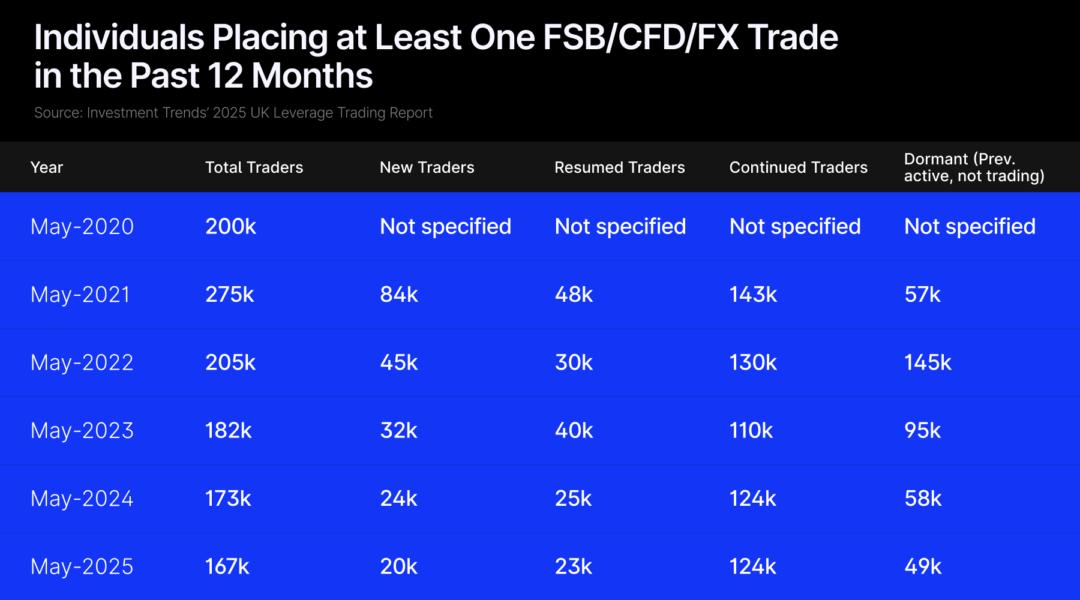The width and height of the screenshot is (1080, 600).
Task: Click the 275k total traders value
Action: pyautogui.click(x=231, y=295)
